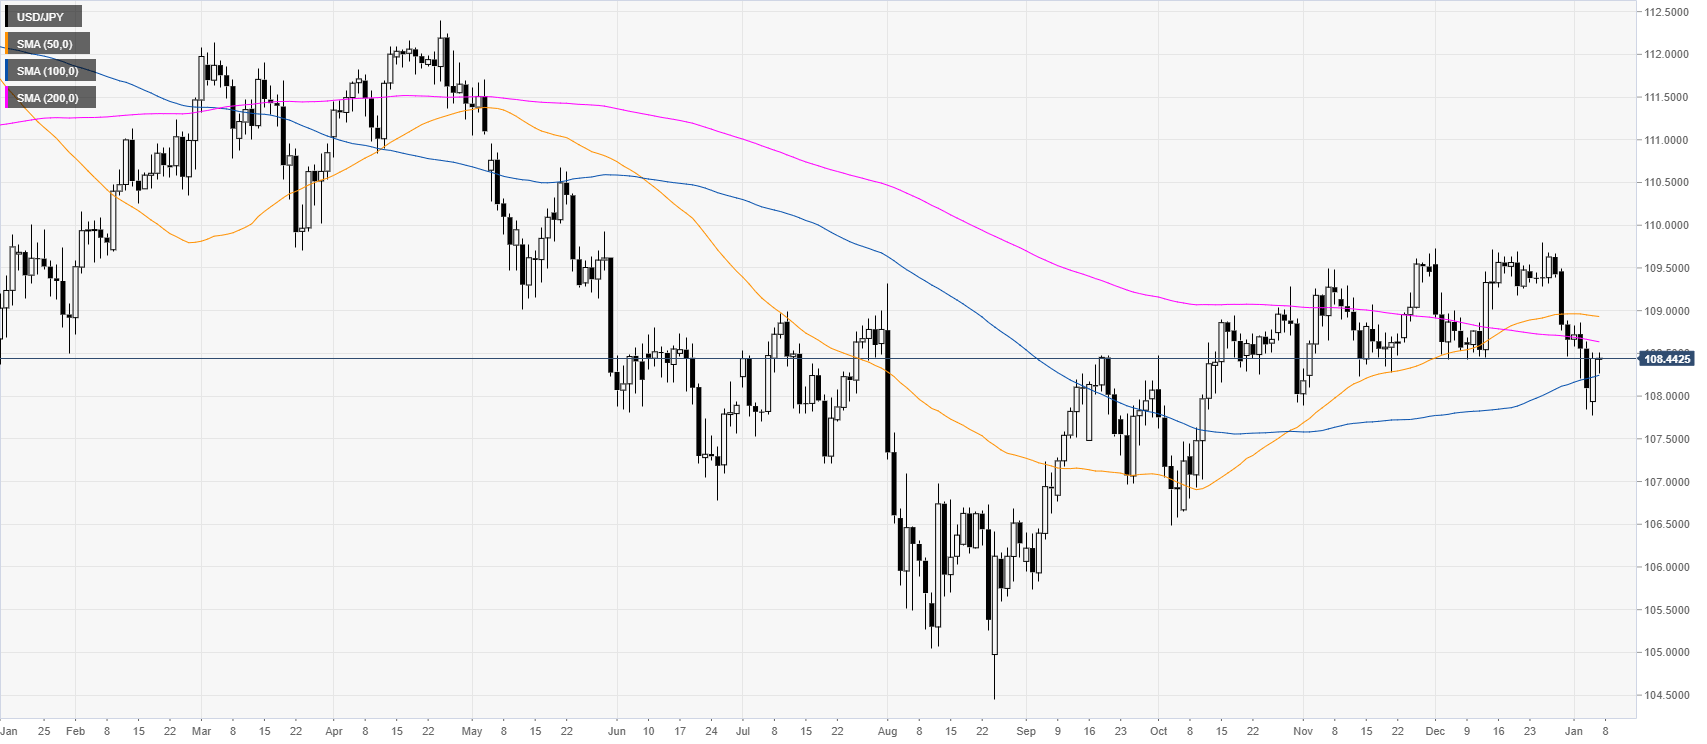Click the 111.0000 price axis label

click(x=1667, y=140)
